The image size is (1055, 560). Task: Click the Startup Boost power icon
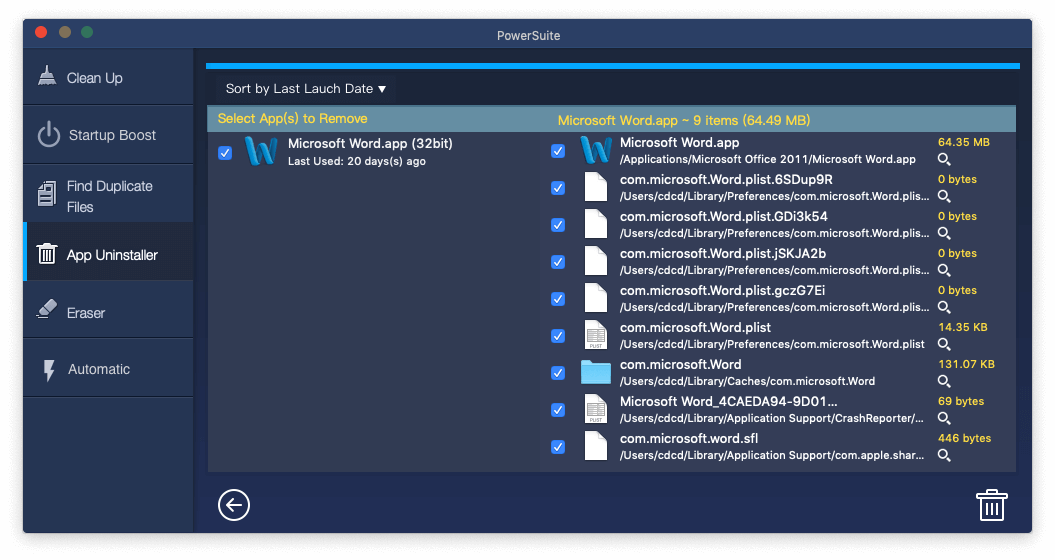48,135
